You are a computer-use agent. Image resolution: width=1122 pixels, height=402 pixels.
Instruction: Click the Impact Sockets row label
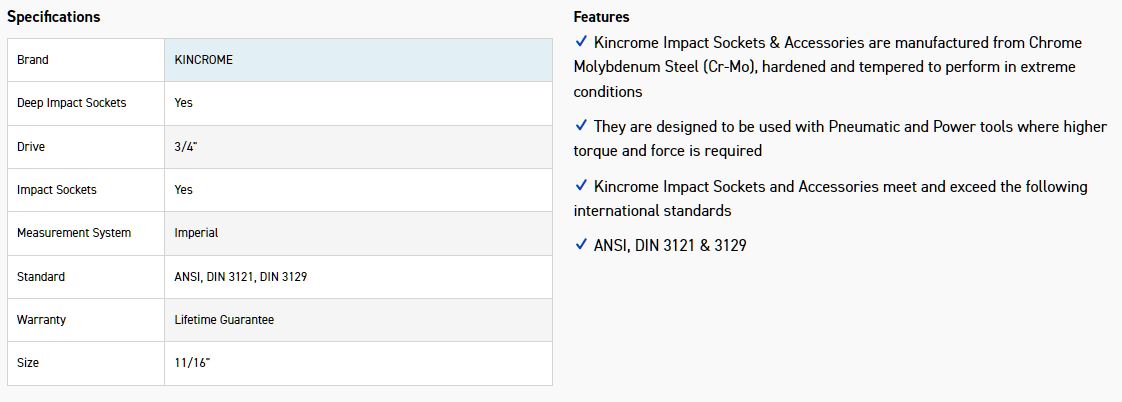(x=57, y=190)
